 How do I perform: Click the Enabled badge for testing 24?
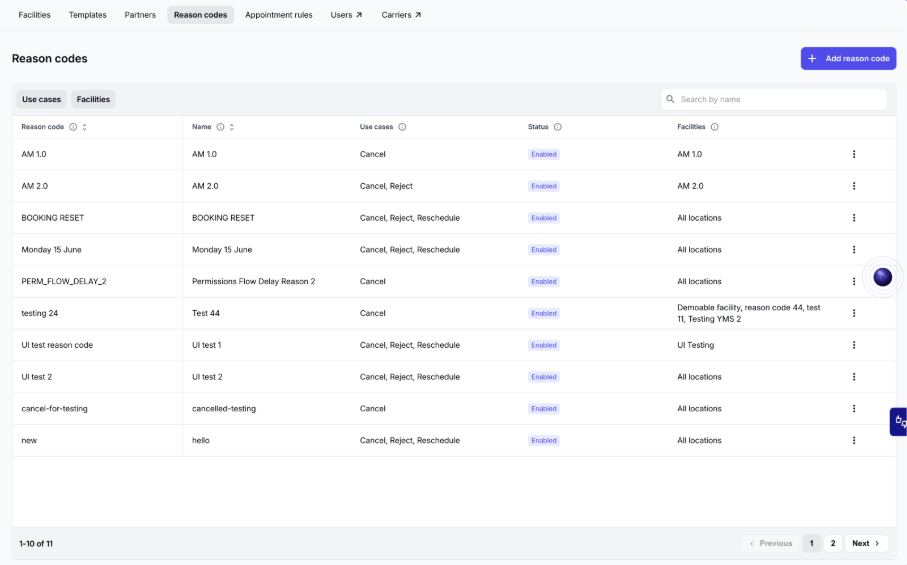click(x=544, y=313)
